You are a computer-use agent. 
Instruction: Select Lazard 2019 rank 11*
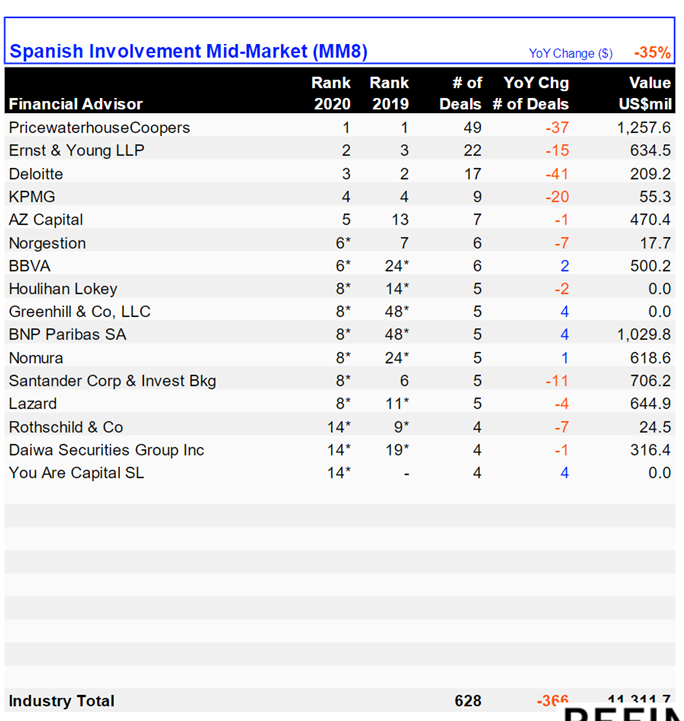tap(397, 404)
